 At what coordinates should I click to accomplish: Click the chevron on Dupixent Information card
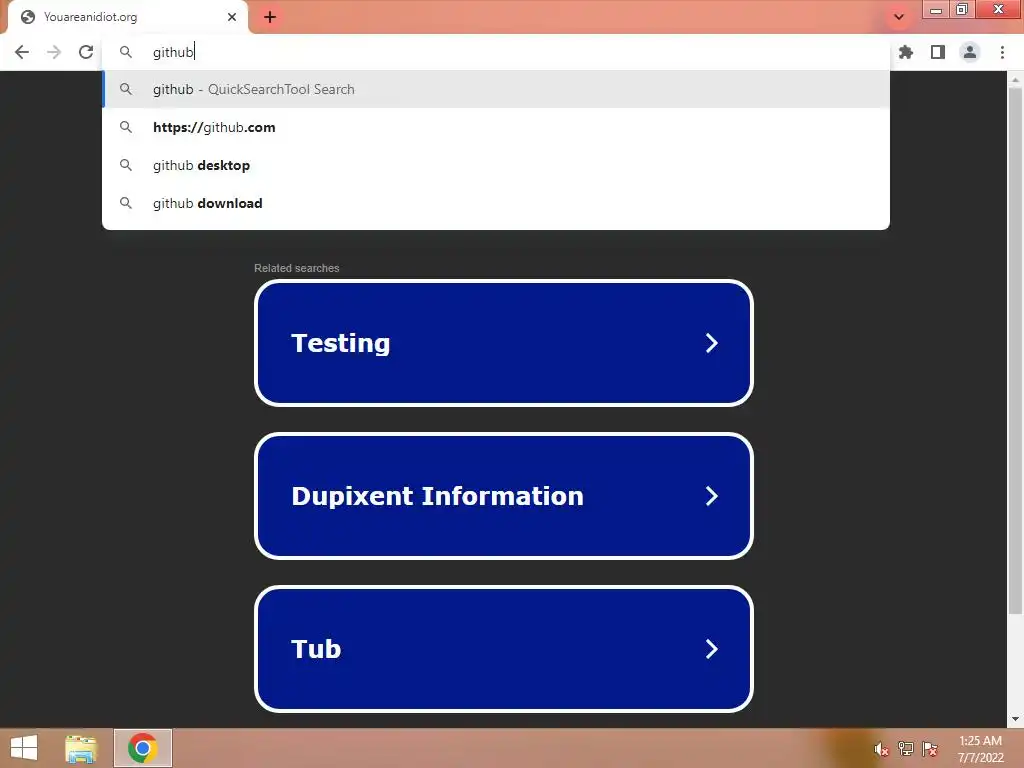pyautogui.click(x=712, y=496)
